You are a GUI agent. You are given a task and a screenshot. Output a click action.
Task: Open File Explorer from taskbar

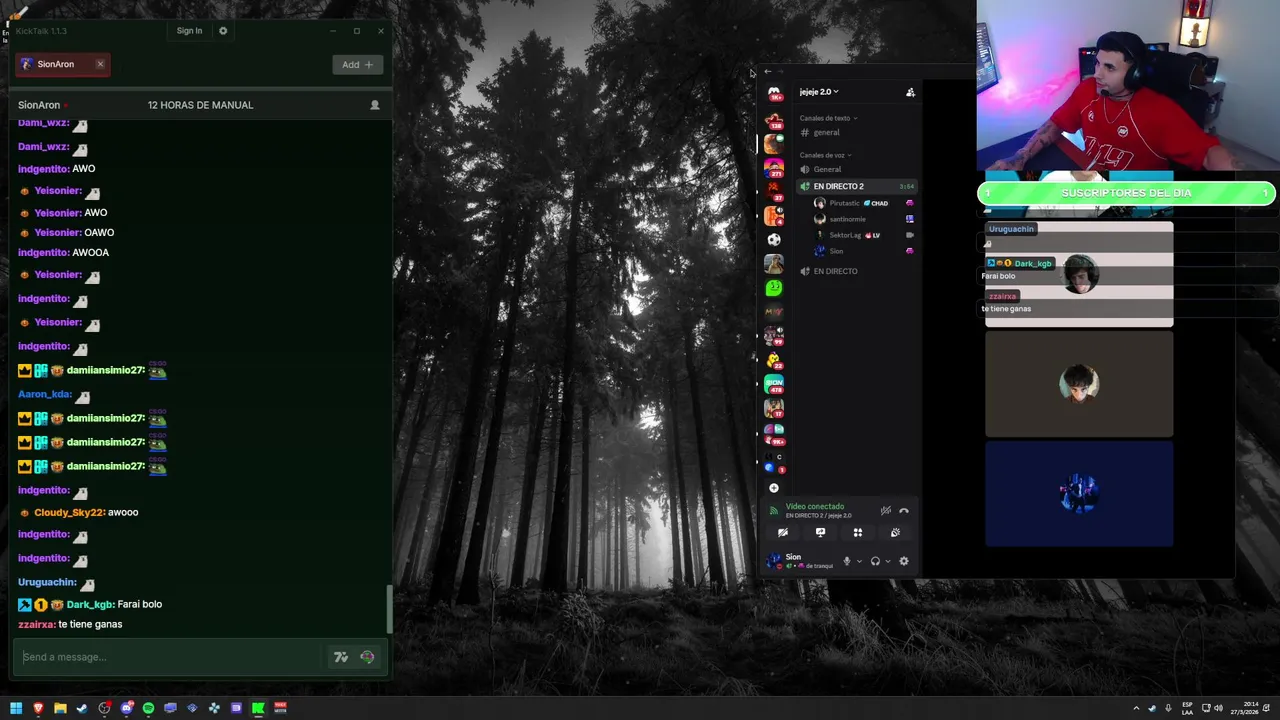click(x=60, y=709)
